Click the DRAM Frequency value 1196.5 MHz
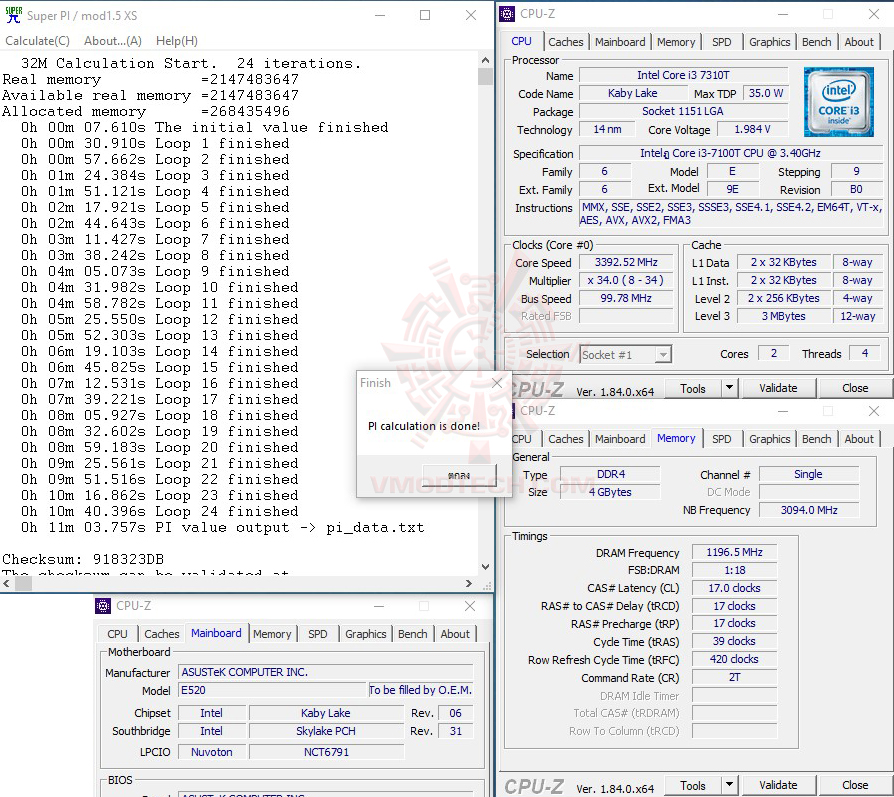894x797 pixels. point(734,552)
